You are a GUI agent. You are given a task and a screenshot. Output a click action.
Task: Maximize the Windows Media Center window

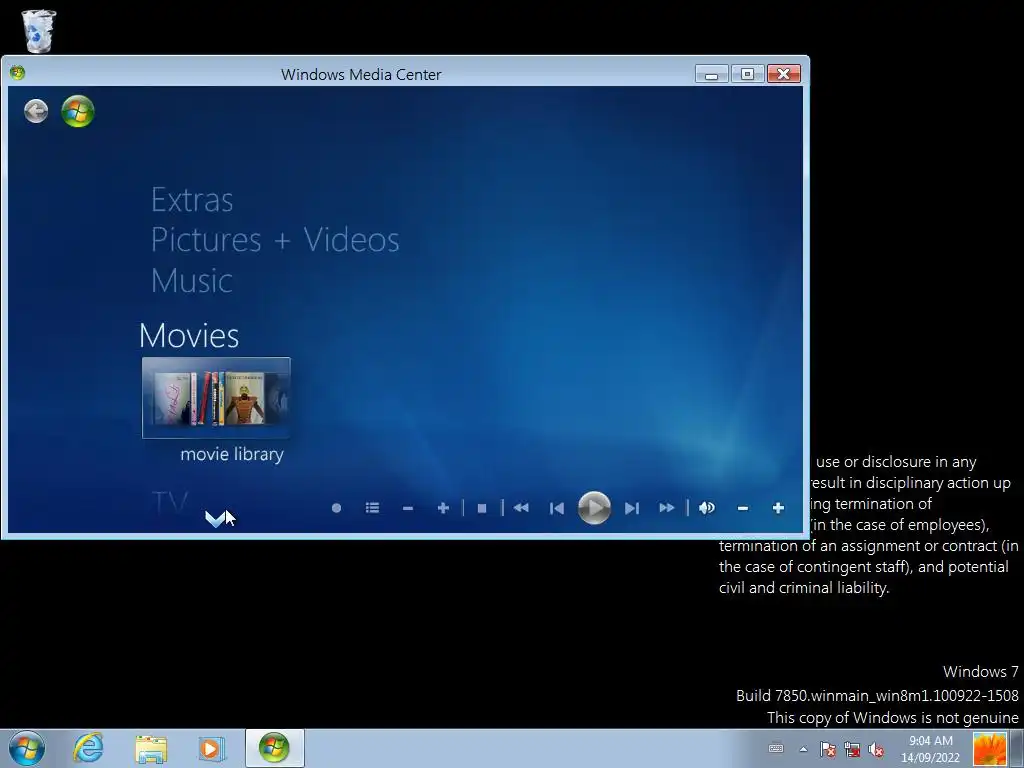tap(748, 74)
